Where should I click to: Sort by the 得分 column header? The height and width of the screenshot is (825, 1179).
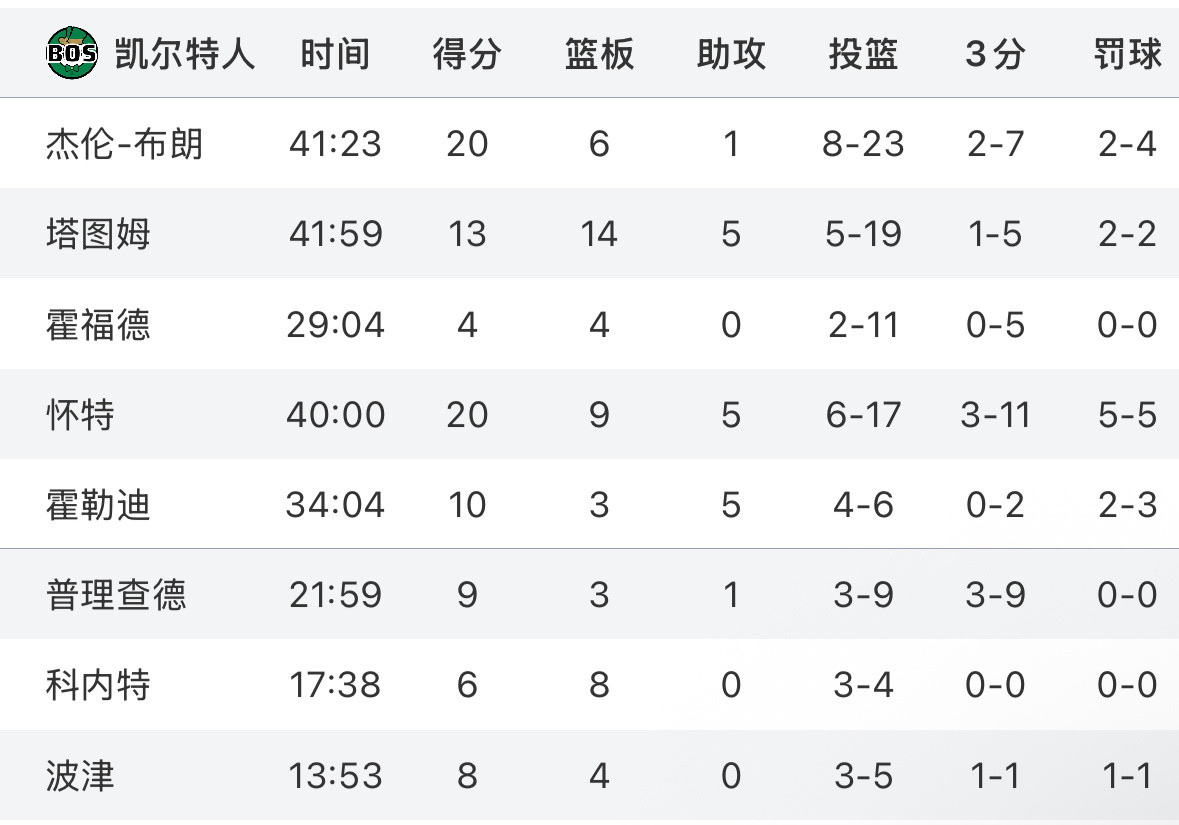[467, 54]
